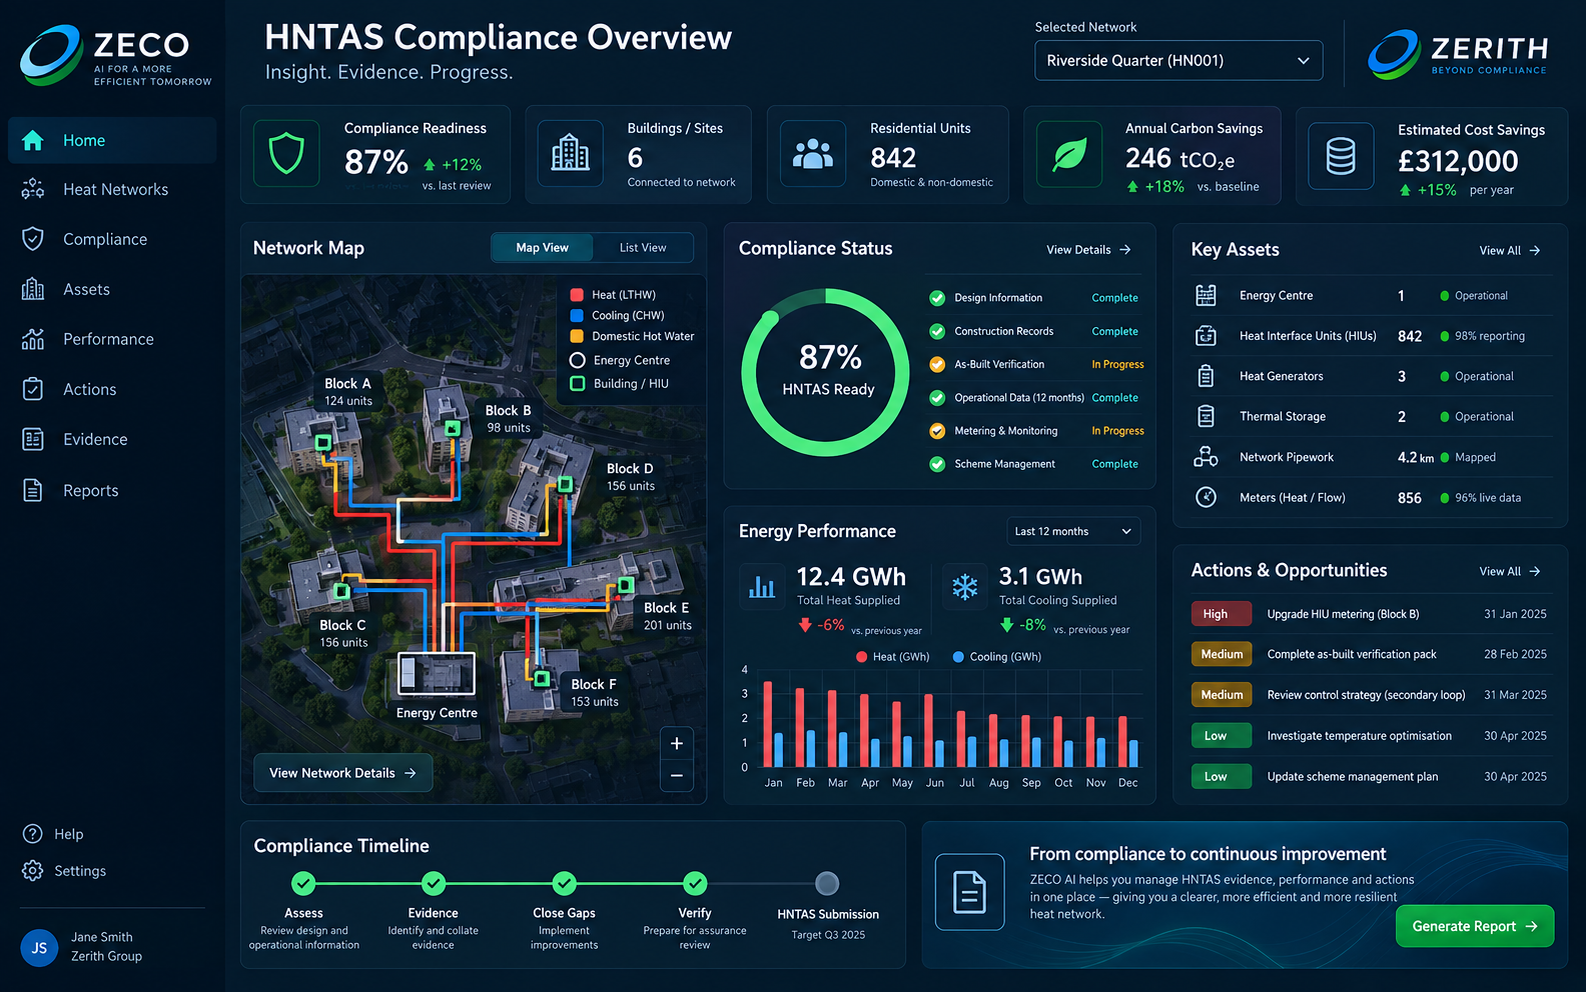Click View Network Details button

click(343, 773)
